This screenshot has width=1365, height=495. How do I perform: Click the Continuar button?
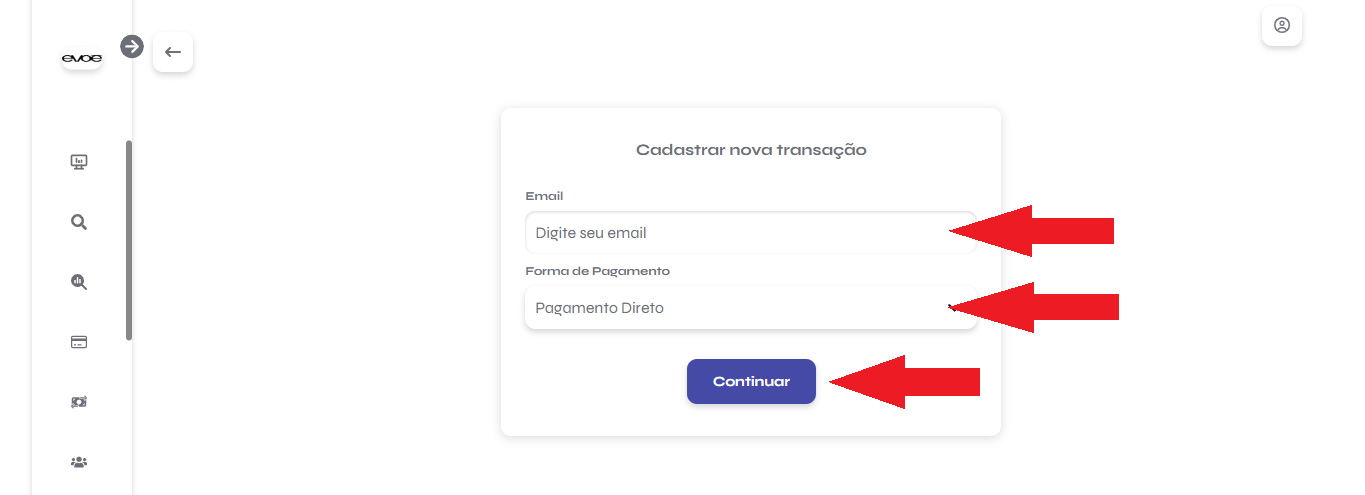[751, 381]
